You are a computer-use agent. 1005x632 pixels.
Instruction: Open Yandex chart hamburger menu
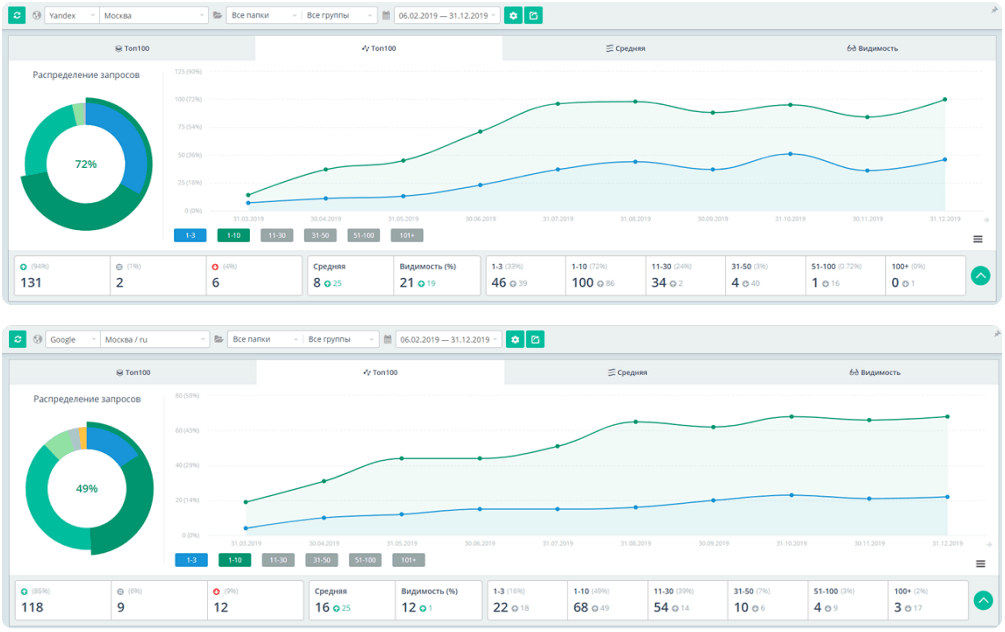(x=977, y=239)
